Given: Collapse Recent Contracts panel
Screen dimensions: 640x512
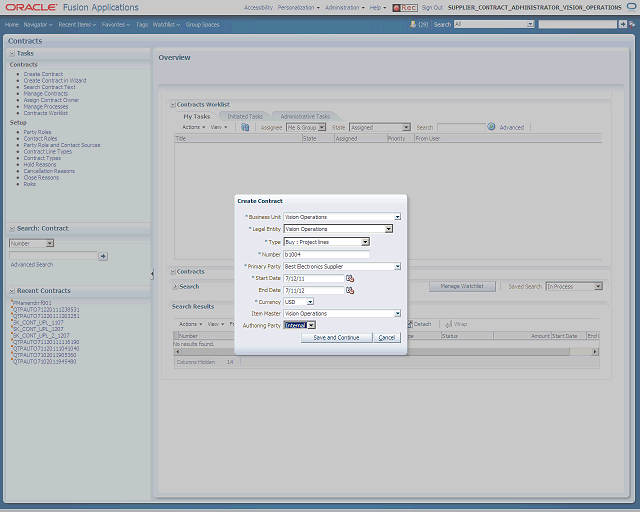Looking at the screenshot, I should tap(12, 291).
